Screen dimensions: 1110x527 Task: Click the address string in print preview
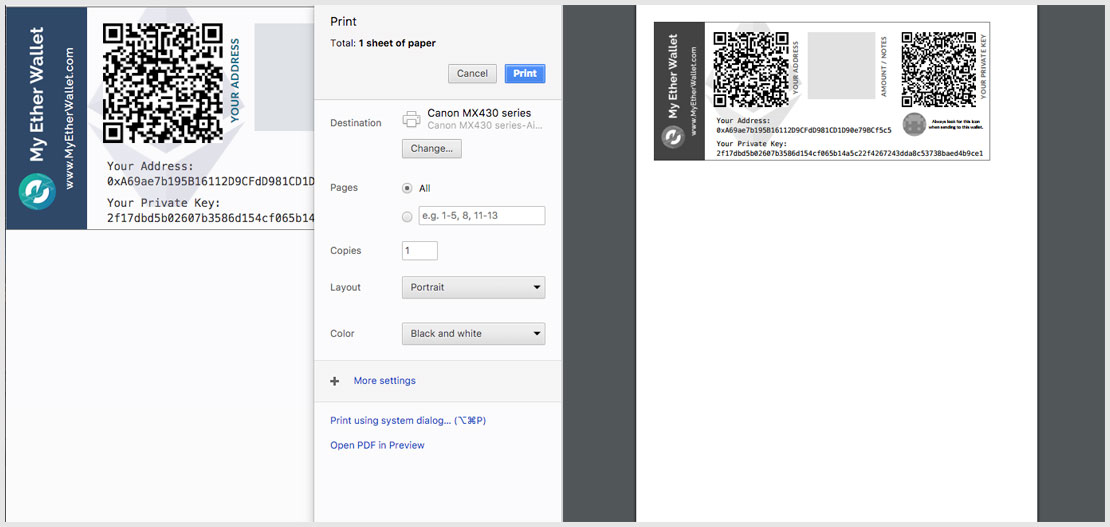[x=804, y=130]
